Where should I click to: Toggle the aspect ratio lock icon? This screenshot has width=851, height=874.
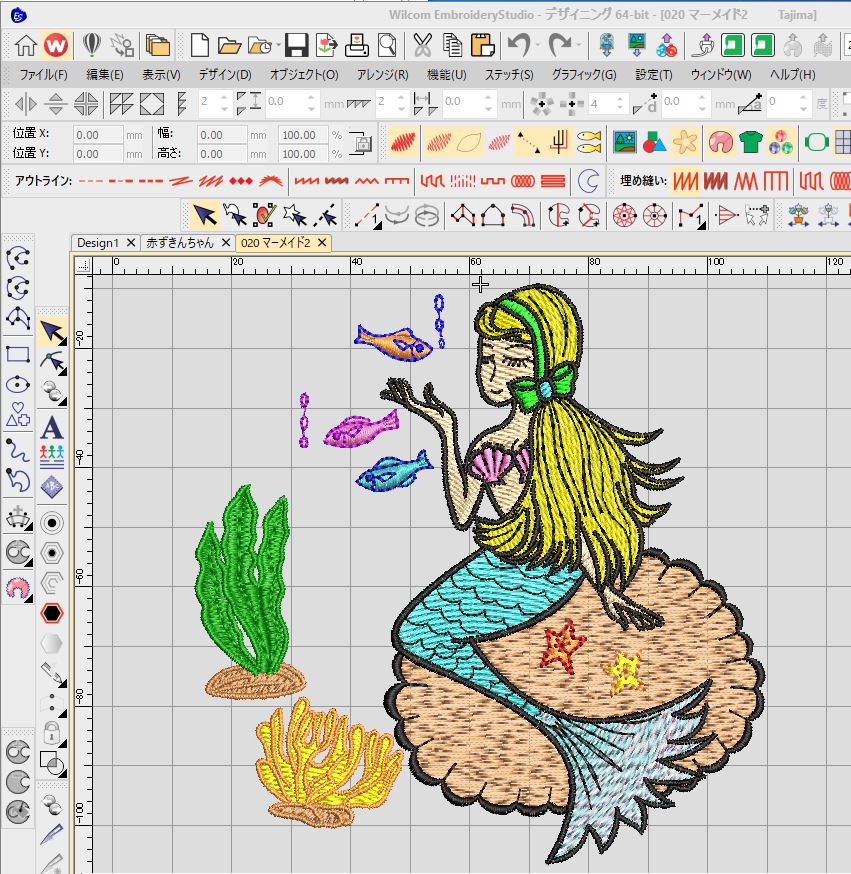click(361, 143)
